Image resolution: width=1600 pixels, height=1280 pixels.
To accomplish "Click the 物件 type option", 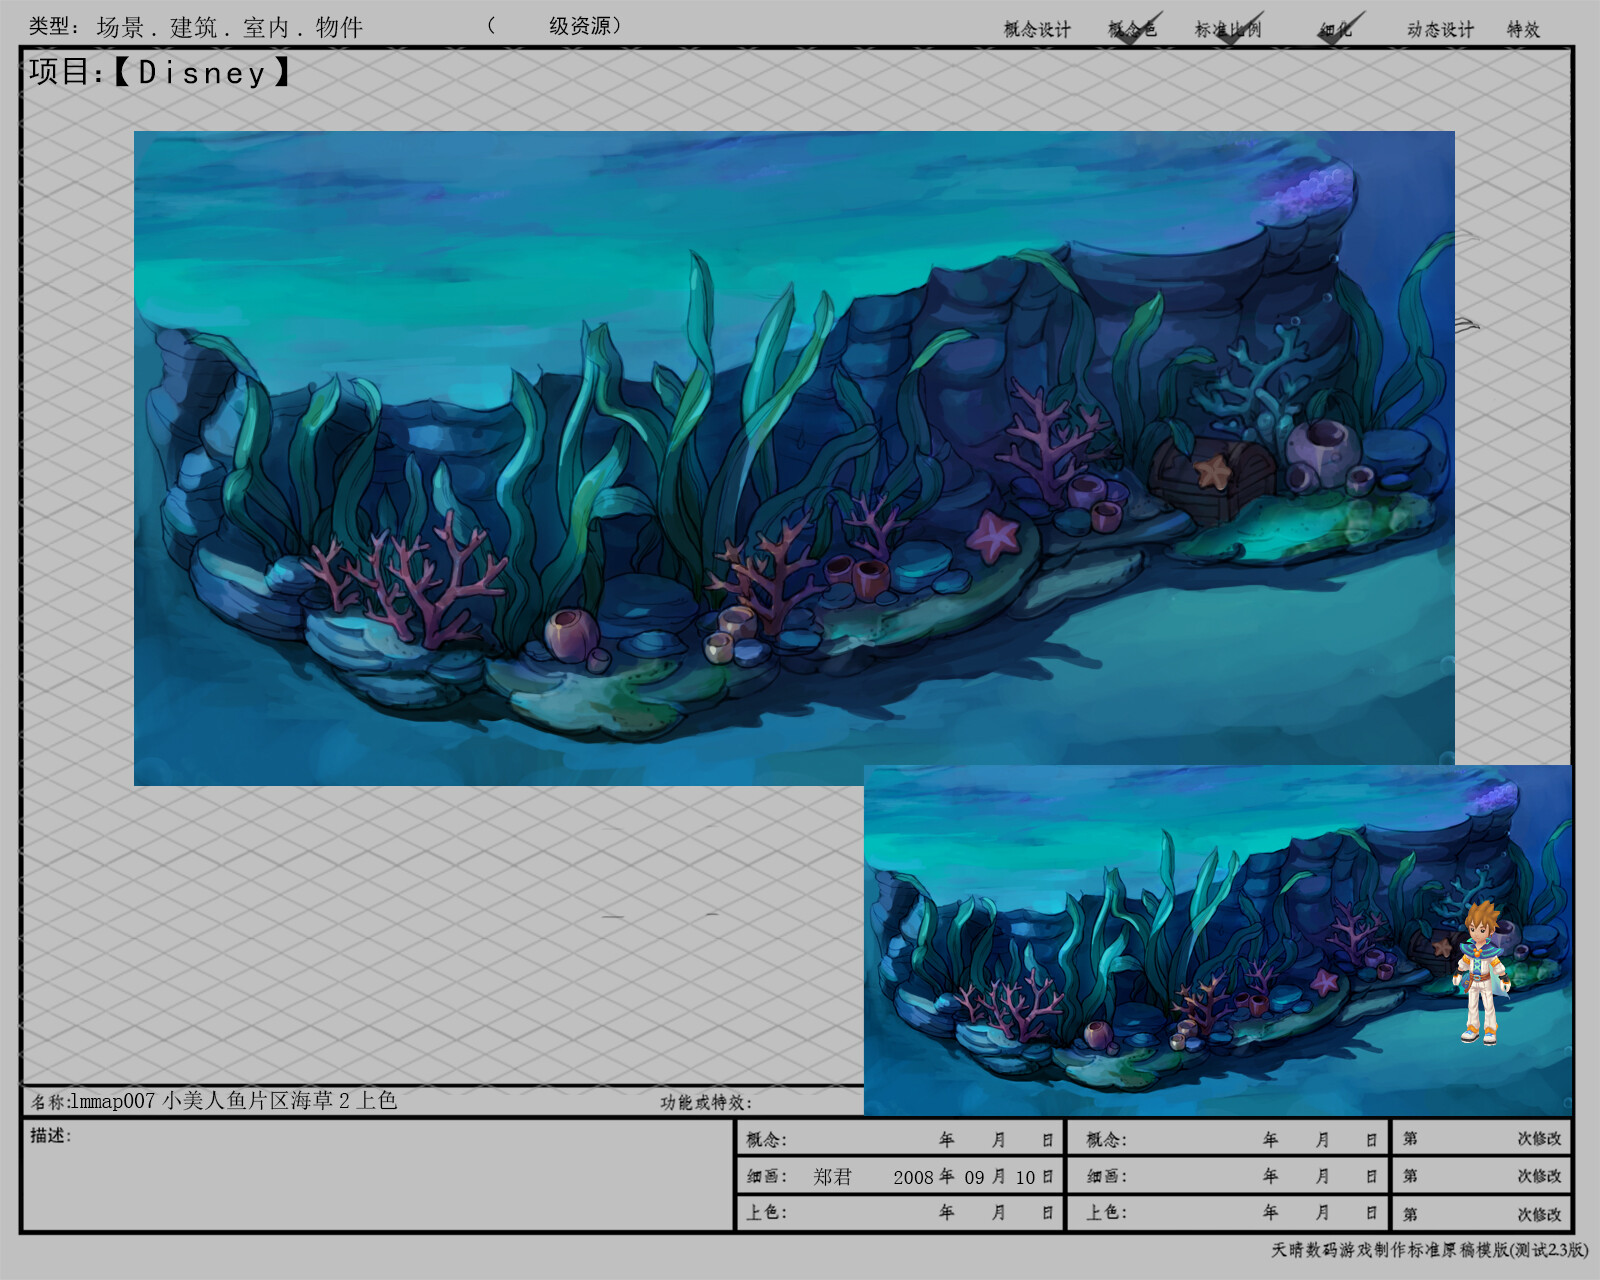I will click(339, 27).
